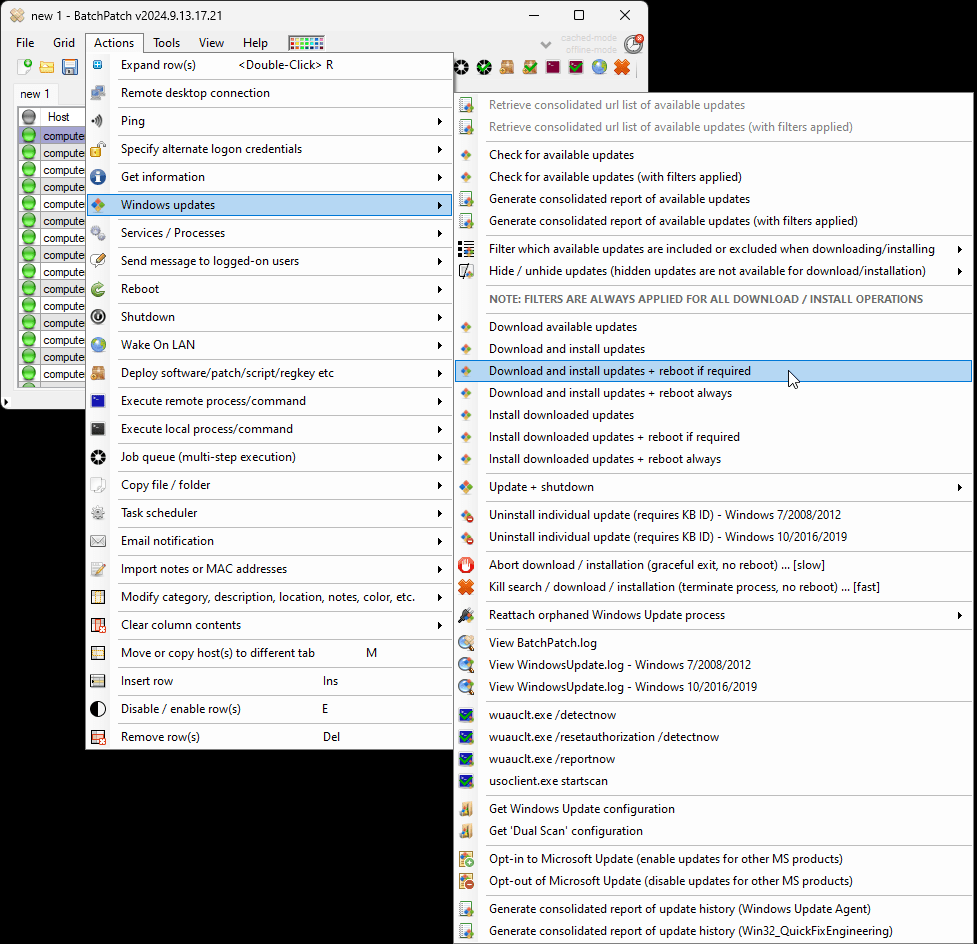Click the Ping speaker icon
Screen dimensions: 977x944
(98, 121)
